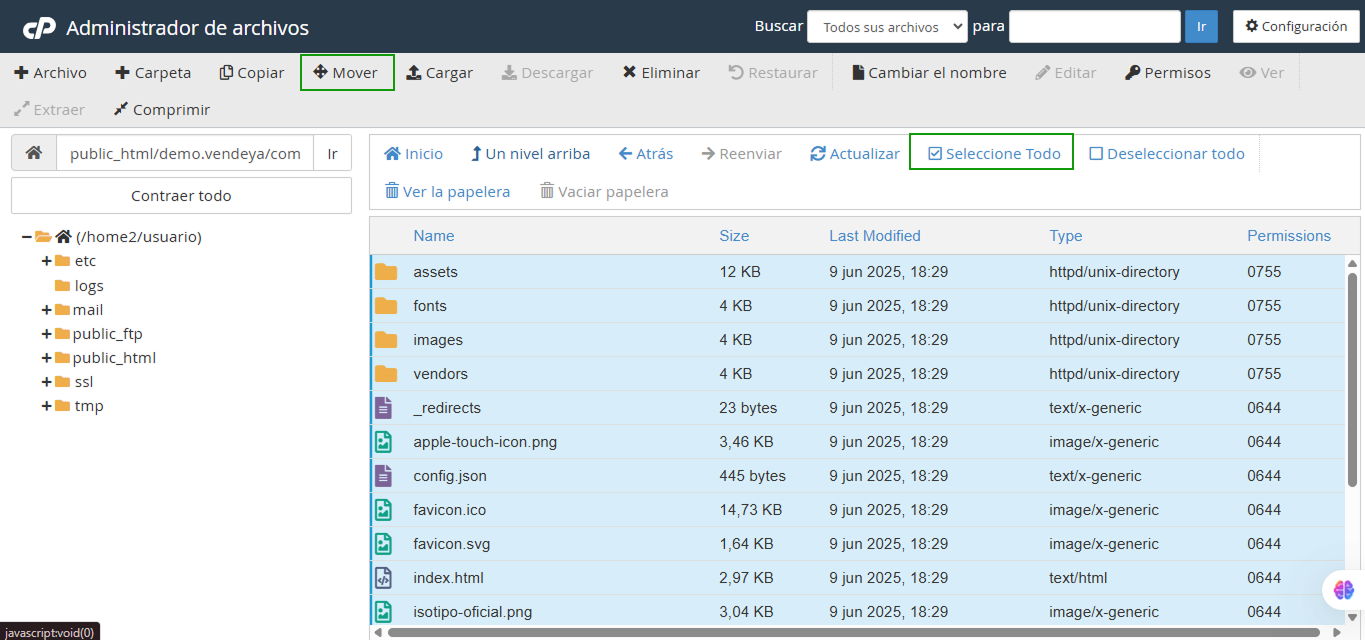Click Actualizar refresh icon
Viewport: 1365px width, 640px height.
(818, 154)
